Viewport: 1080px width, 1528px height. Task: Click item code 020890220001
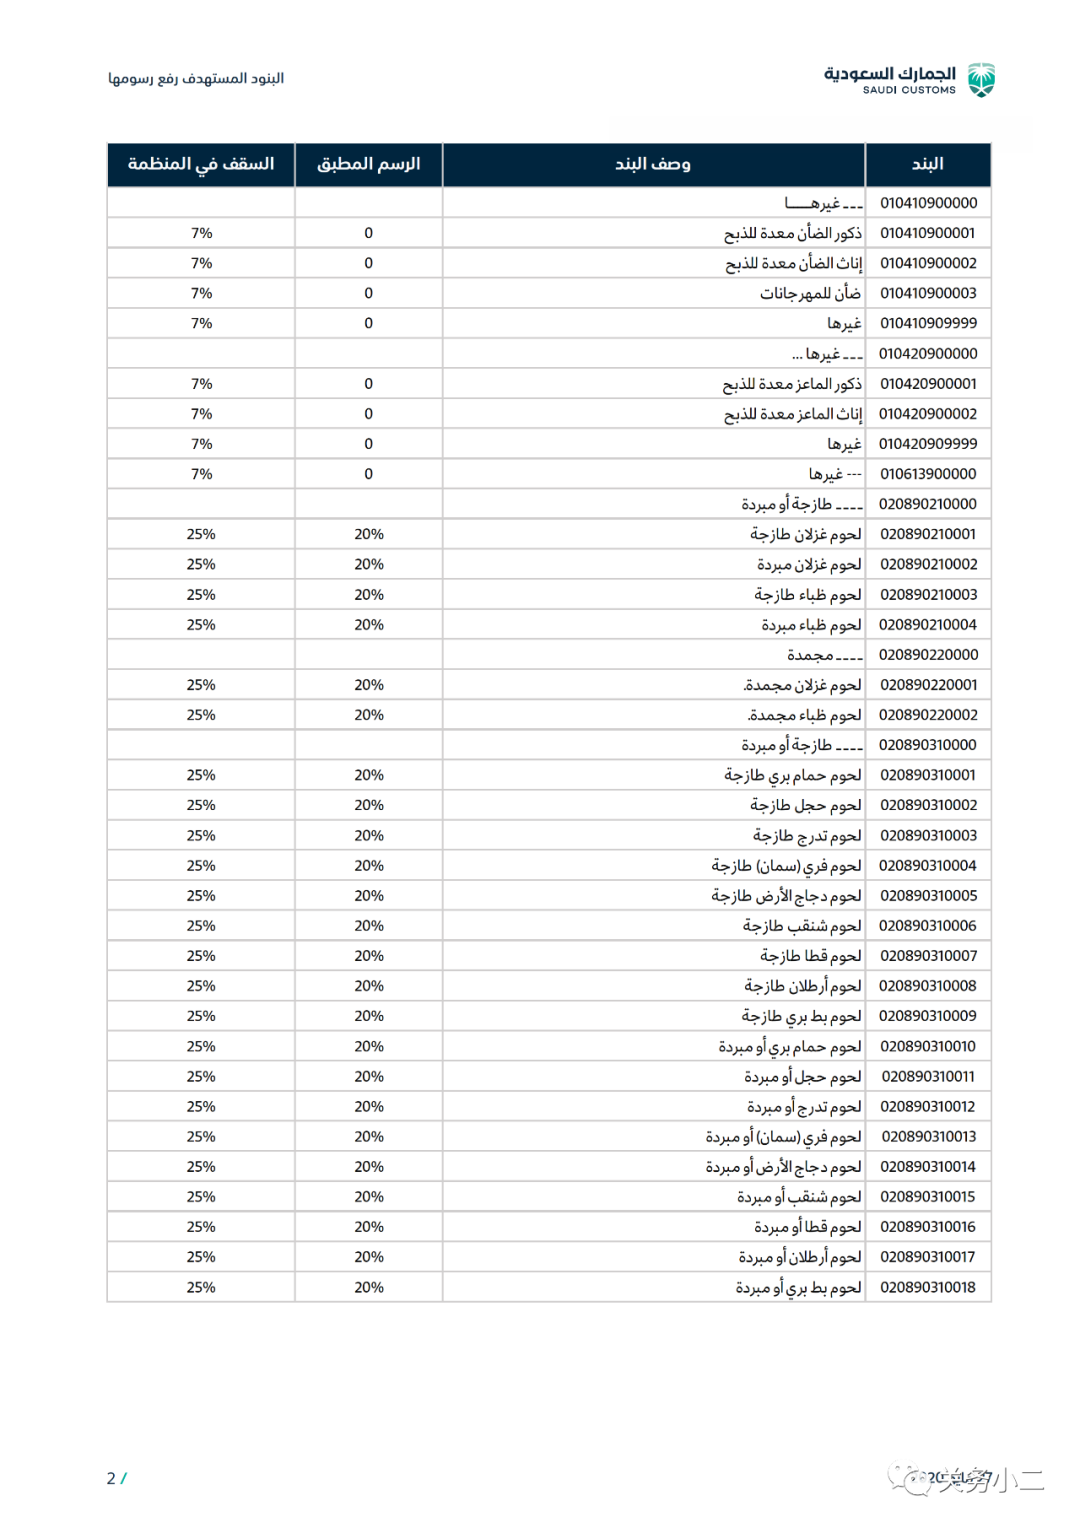point(927,685)
